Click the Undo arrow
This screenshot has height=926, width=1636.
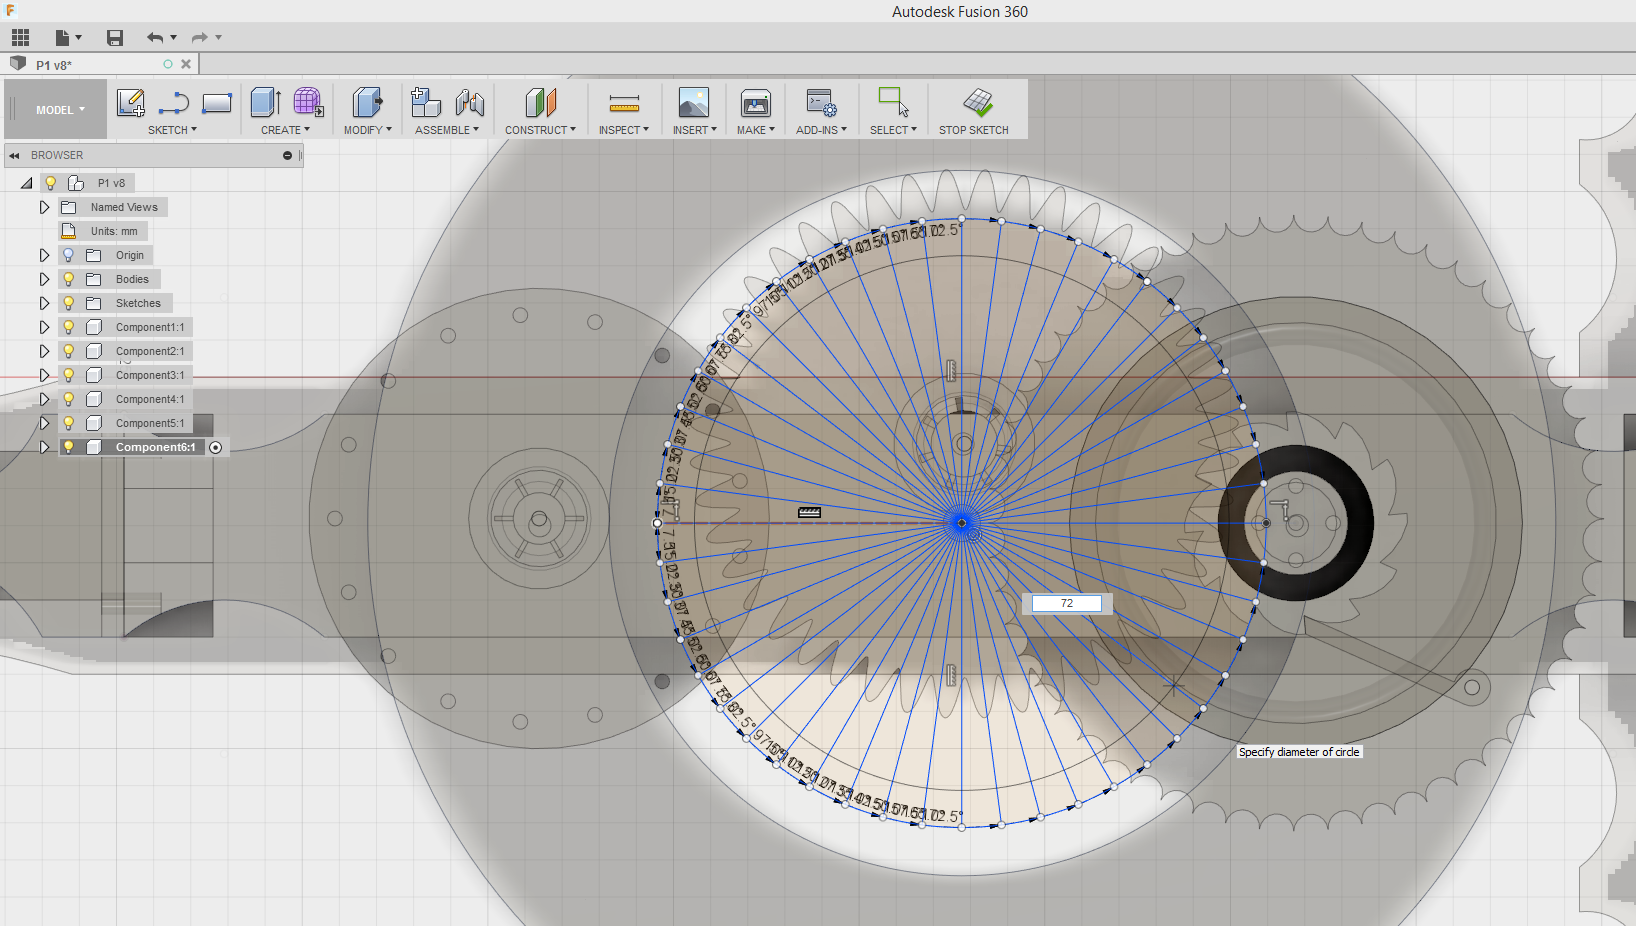[154, 38]
